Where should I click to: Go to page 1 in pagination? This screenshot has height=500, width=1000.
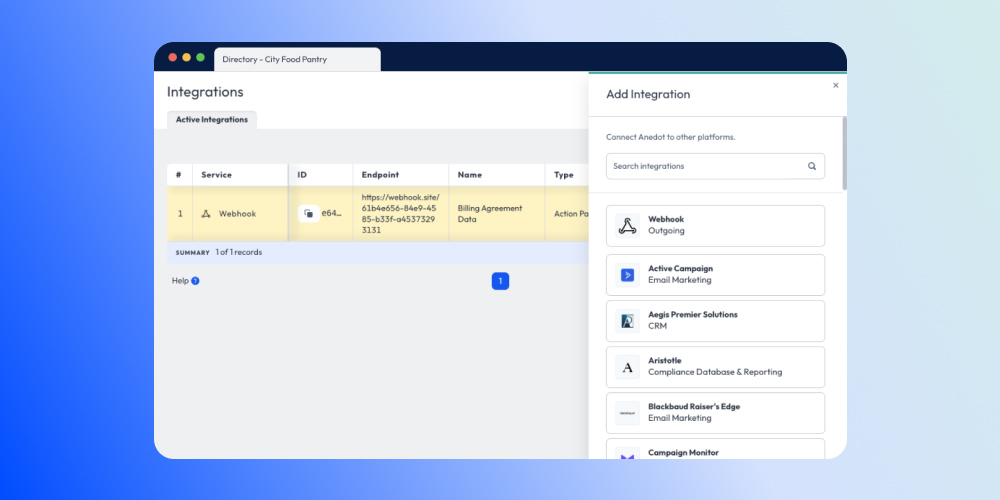point(500,281)
